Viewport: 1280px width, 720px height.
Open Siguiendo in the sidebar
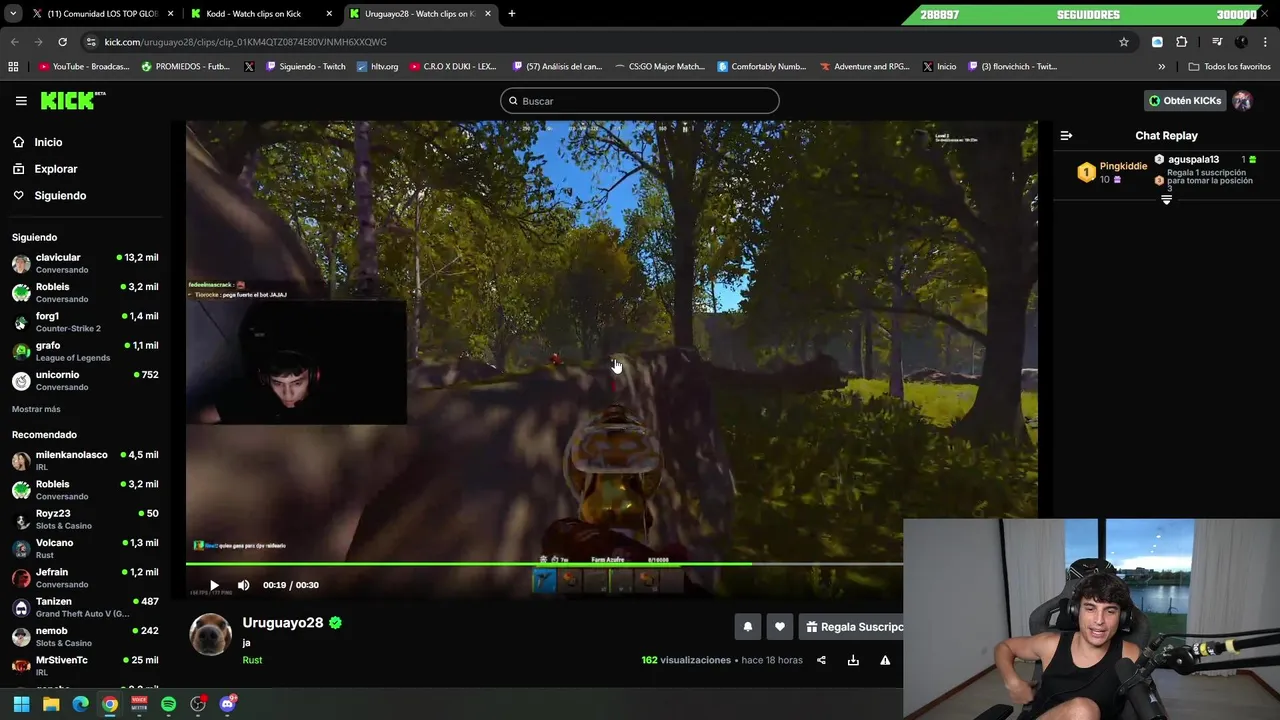click(x=60, y=195)
